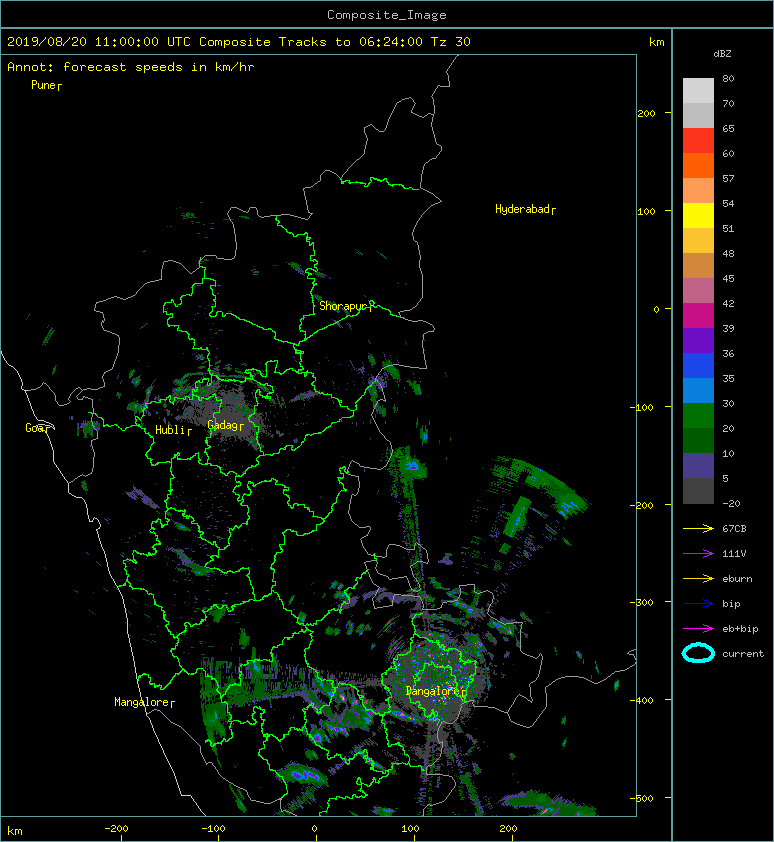Click the Hubli station label
This screenshot has width=774, height=842.
pos(171,430)
